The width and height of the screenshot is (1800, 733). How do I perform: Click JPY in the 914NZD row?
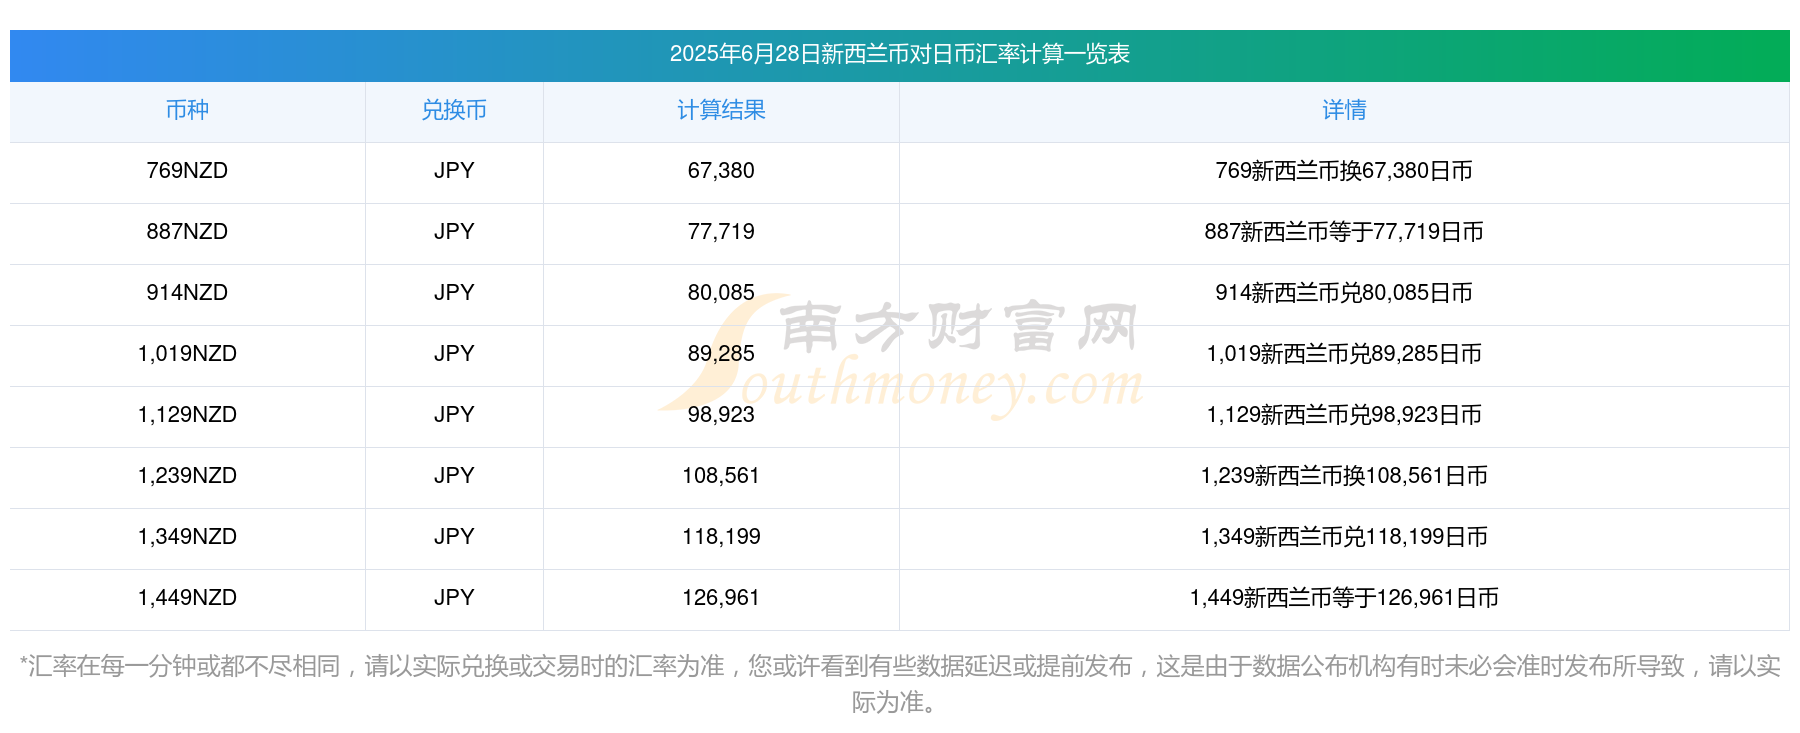454,293
